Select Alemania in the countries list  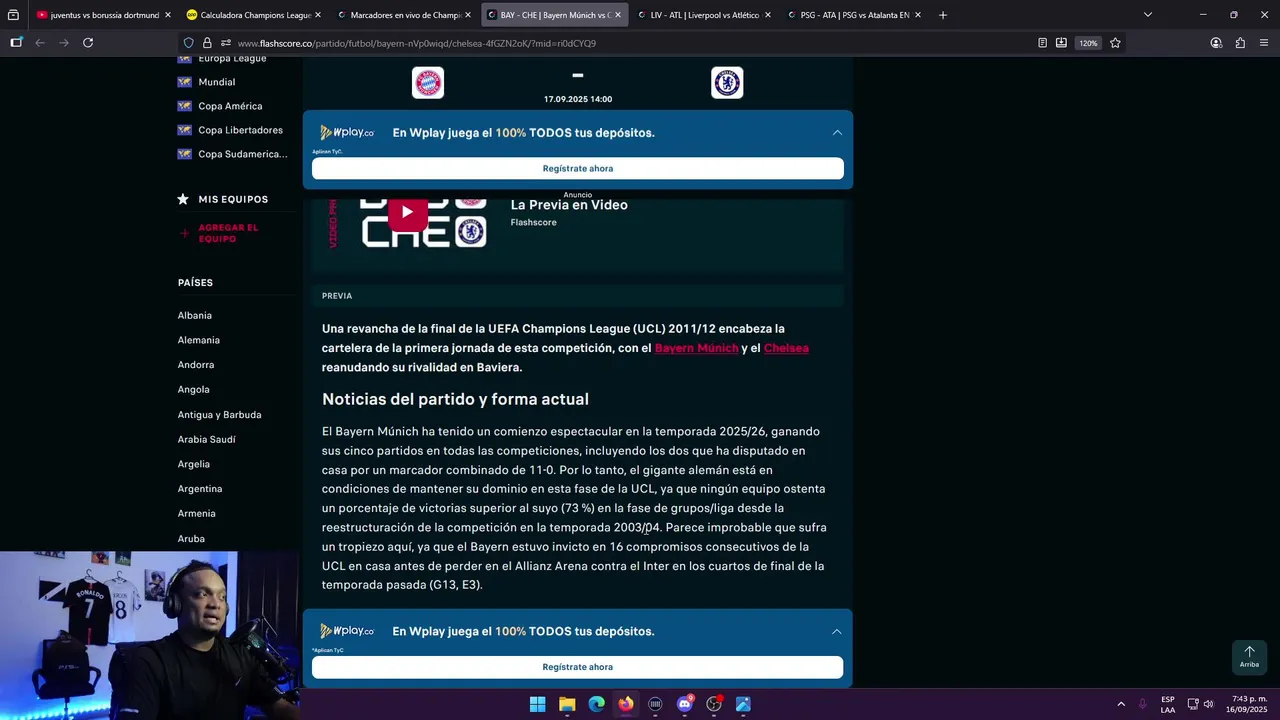pos(199,340)
